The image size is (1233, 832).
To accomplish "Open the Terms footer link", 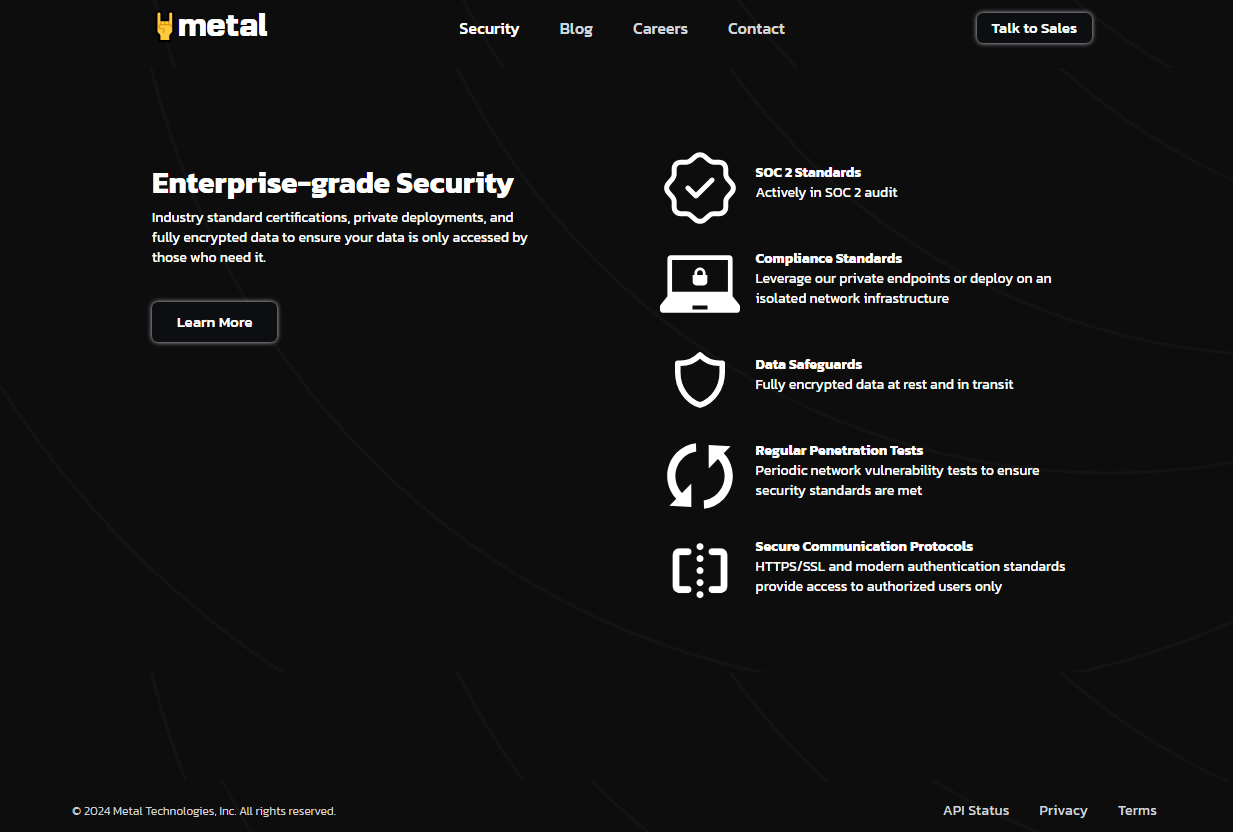I will pos(1137,811).
